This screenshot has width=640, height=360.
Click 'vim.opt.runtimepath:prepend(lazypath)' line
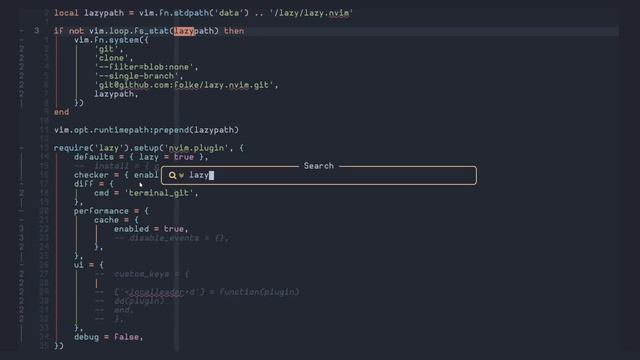pyautogui.click(x=146, y=130)
